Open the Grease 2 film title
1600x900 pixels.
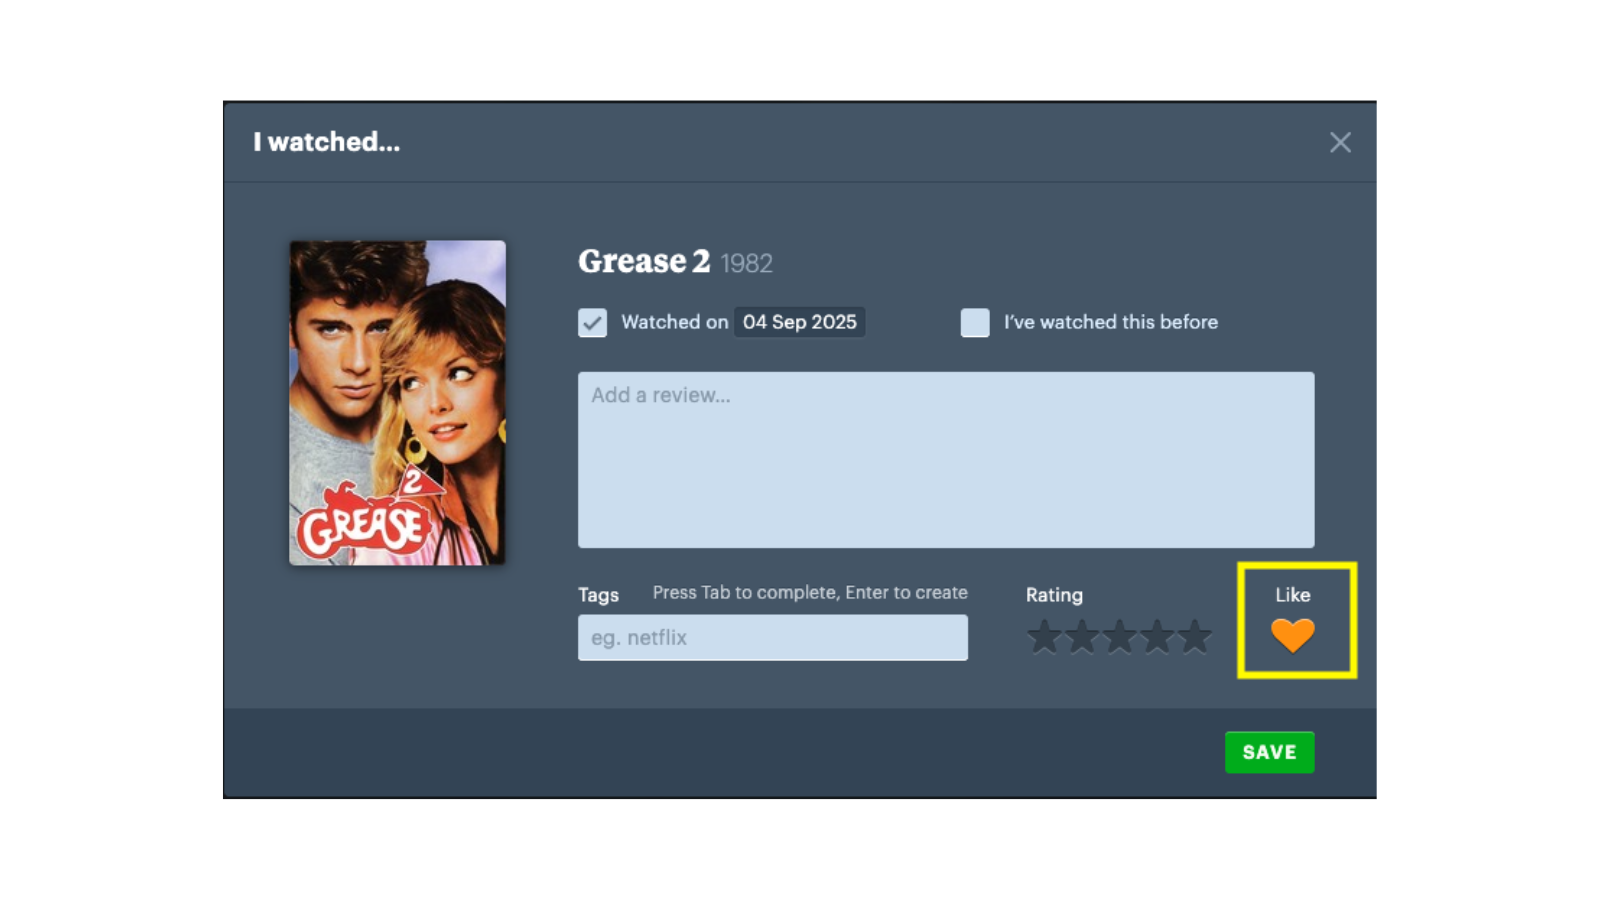pyautogui.click(x=644, y=261)
